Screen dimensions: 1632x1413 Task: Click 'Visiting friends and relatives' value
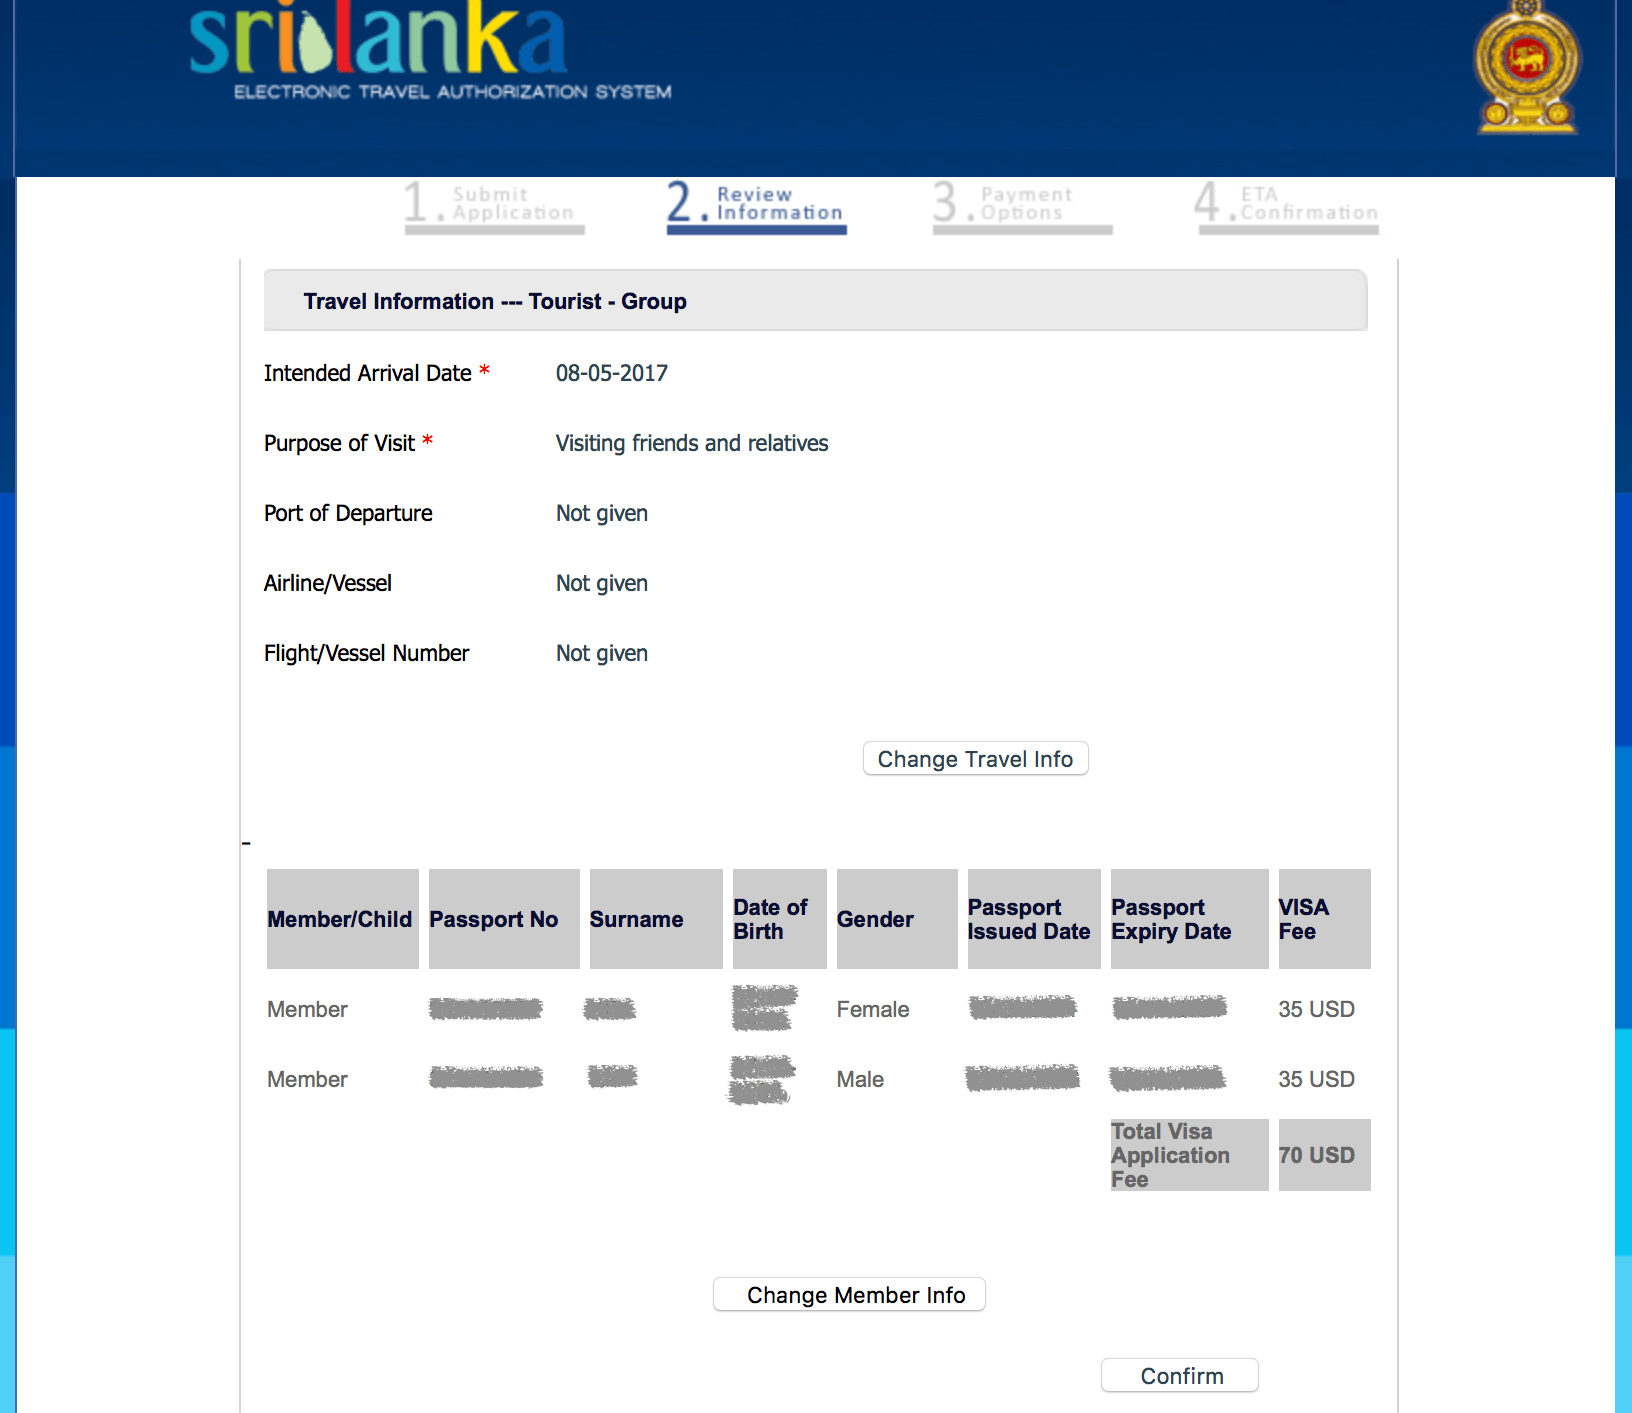pos(692,443)
